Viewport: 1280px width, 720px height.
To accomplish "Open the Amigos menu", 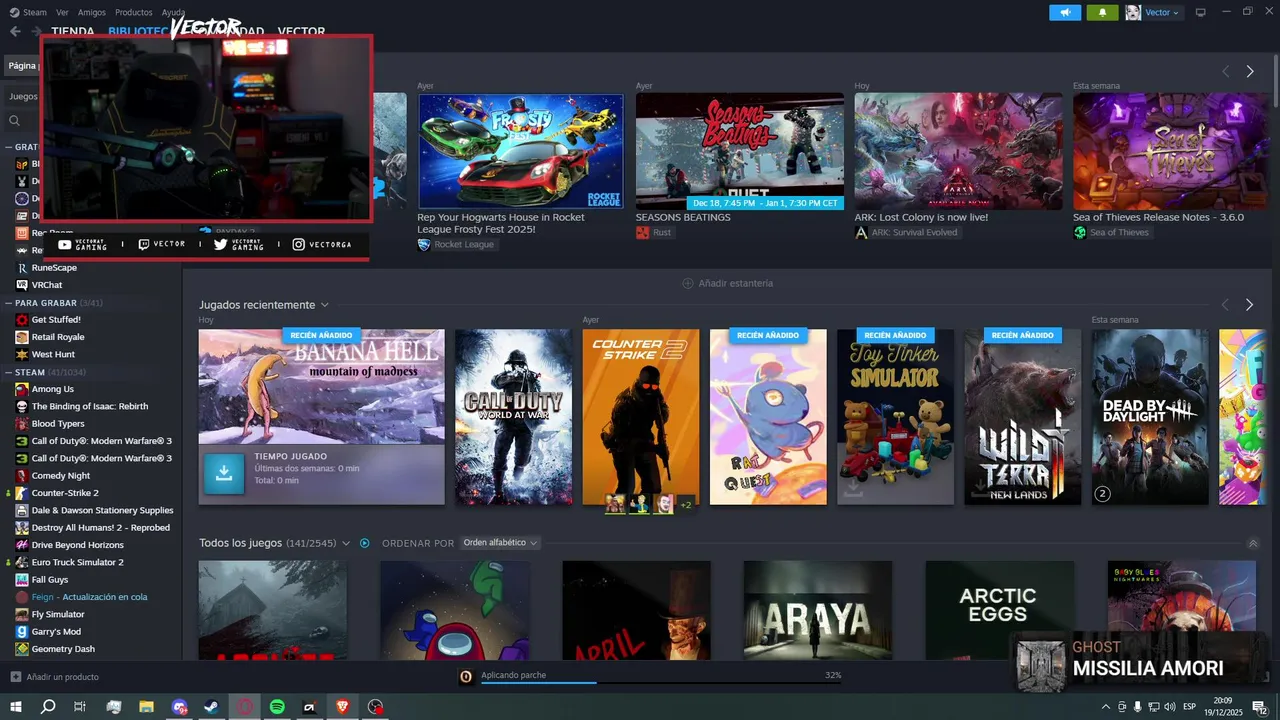I will pos(92,12).
